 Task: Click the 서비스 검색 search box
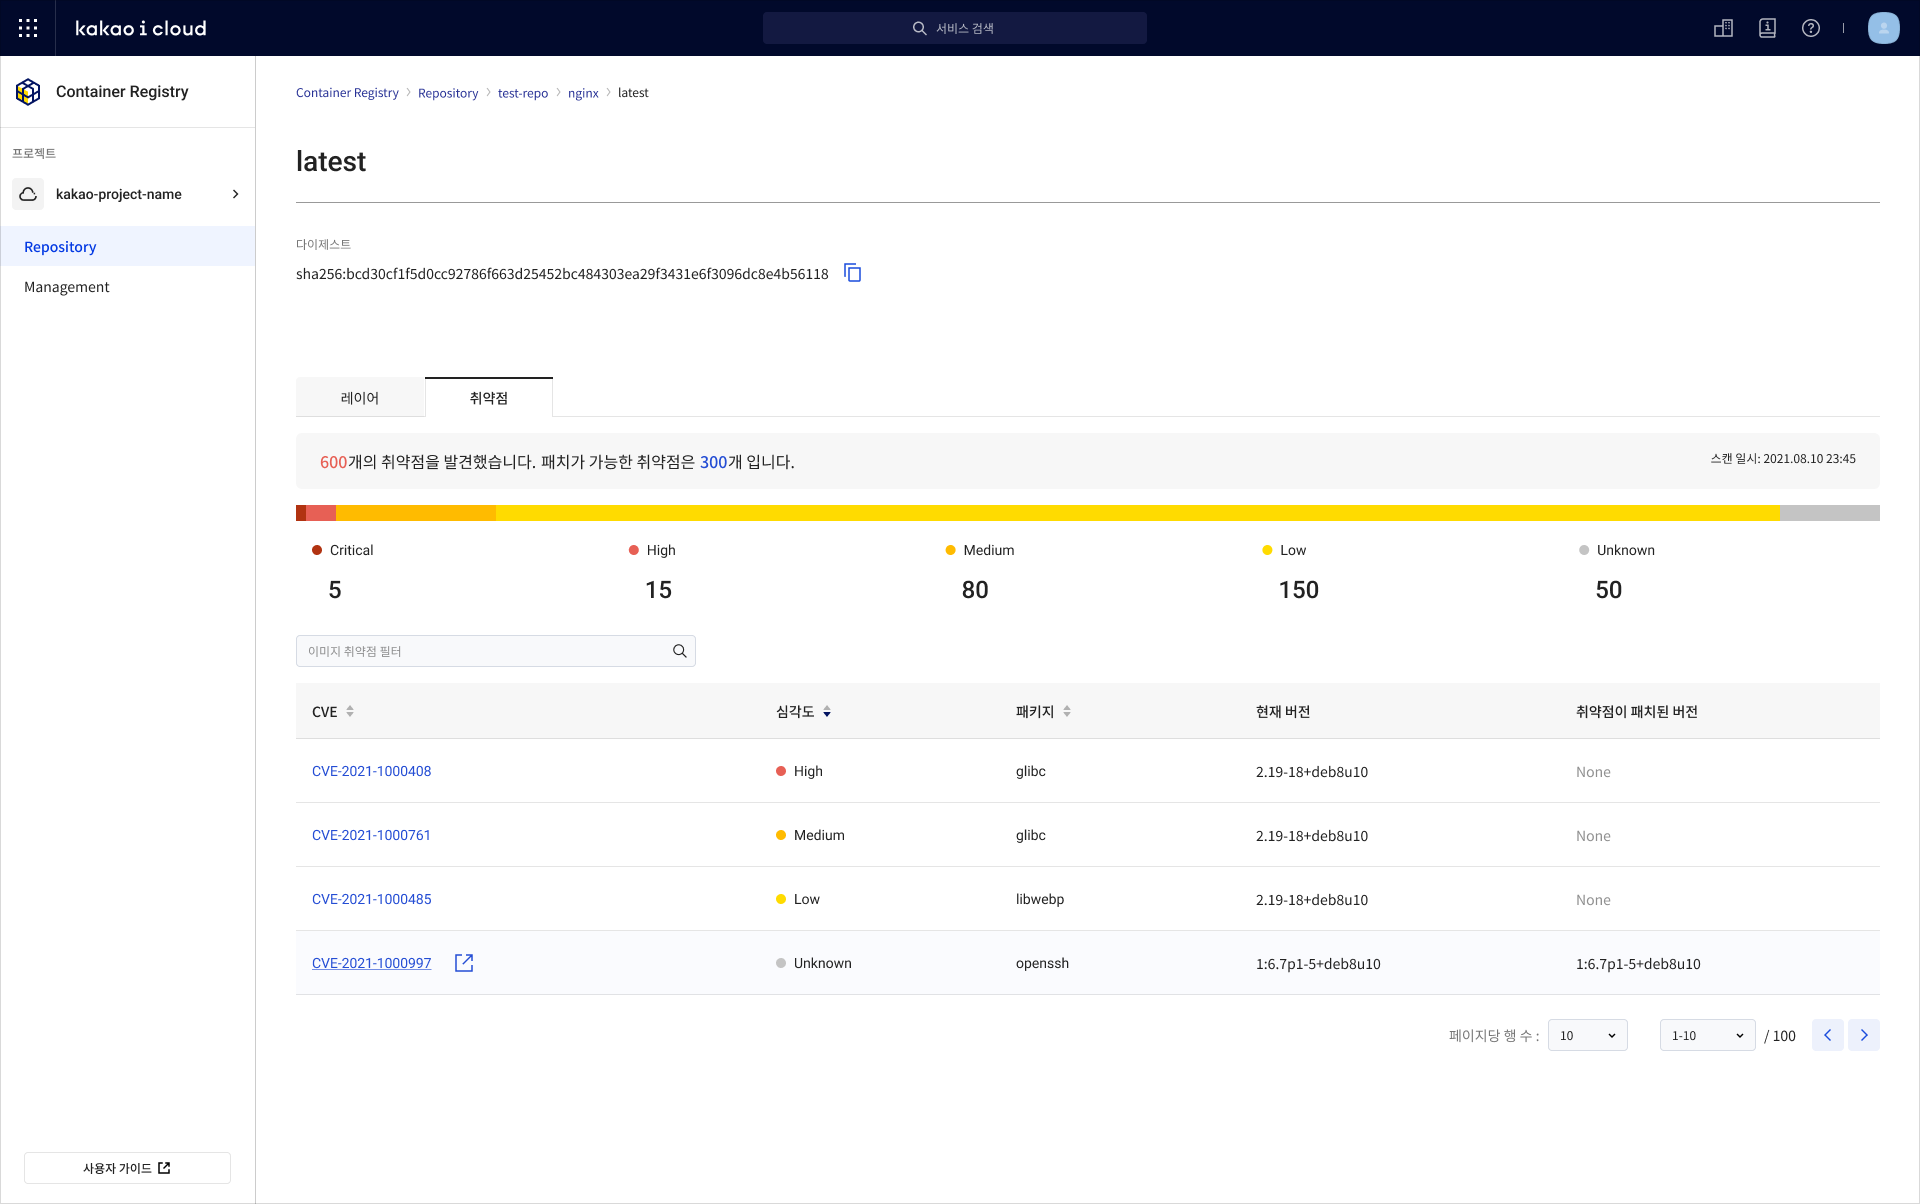955,28
